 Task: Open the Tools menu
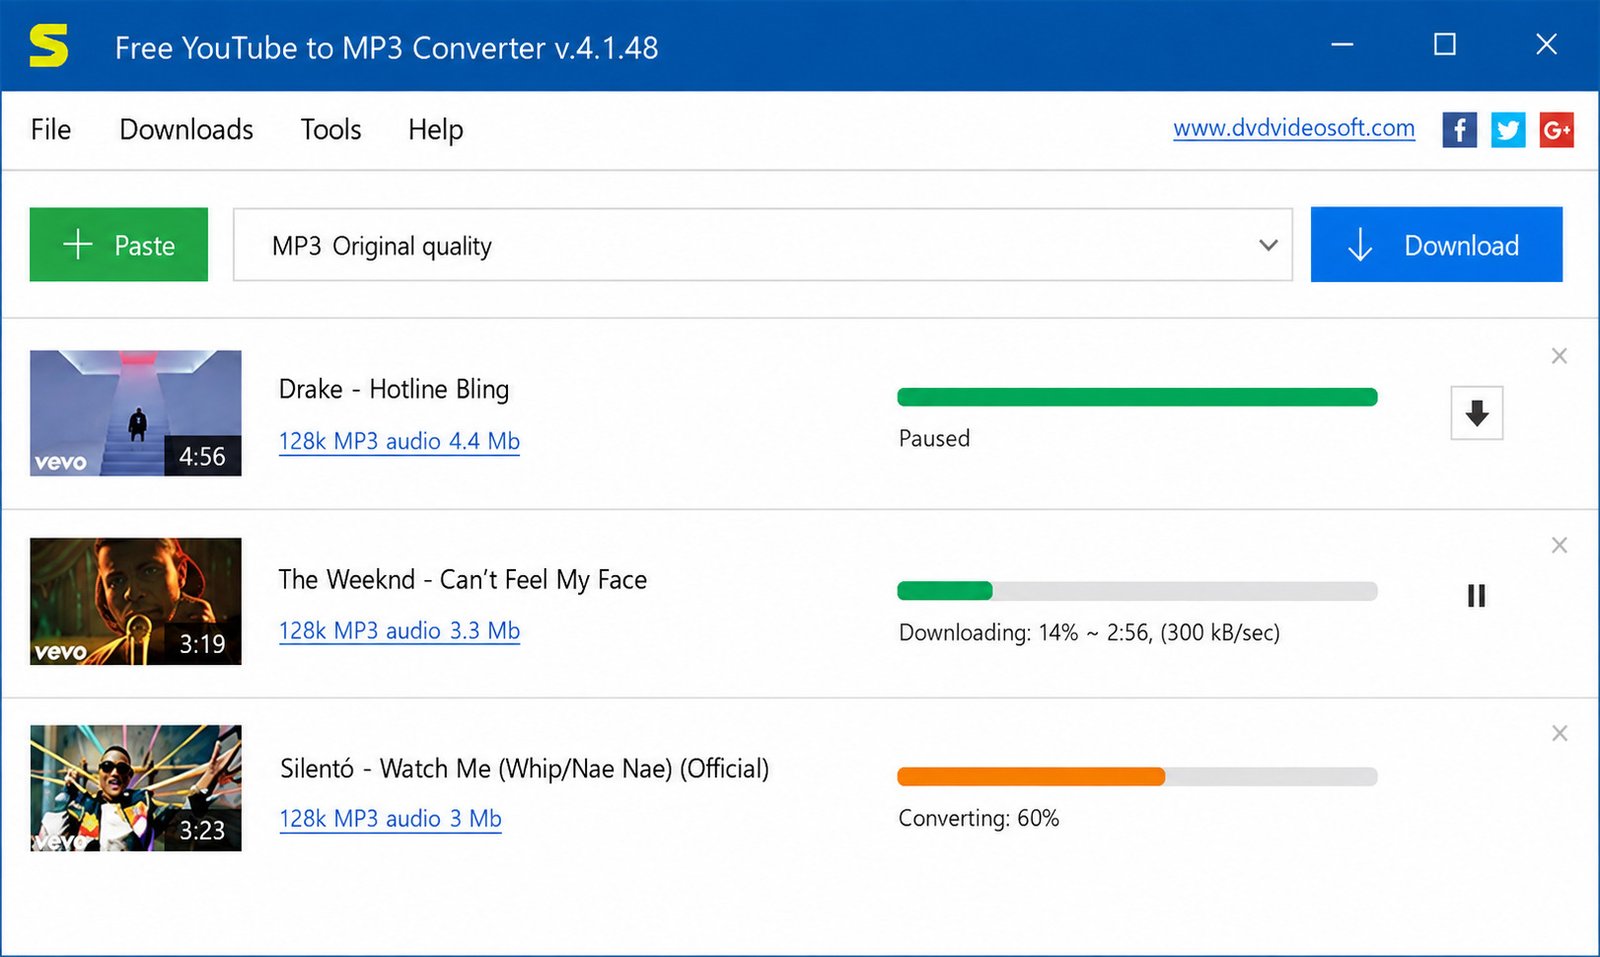(331, 129)
